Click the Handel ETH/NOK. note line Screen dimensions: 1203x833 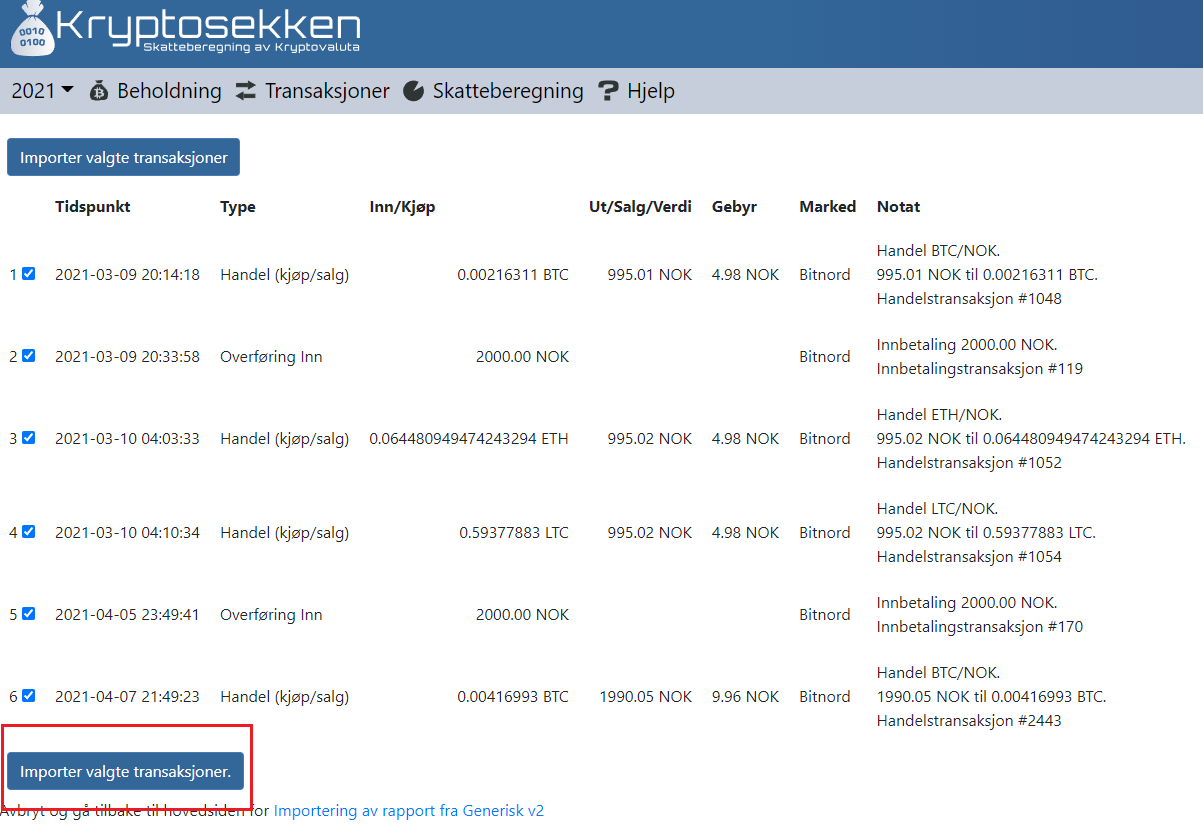pos(939,415)
